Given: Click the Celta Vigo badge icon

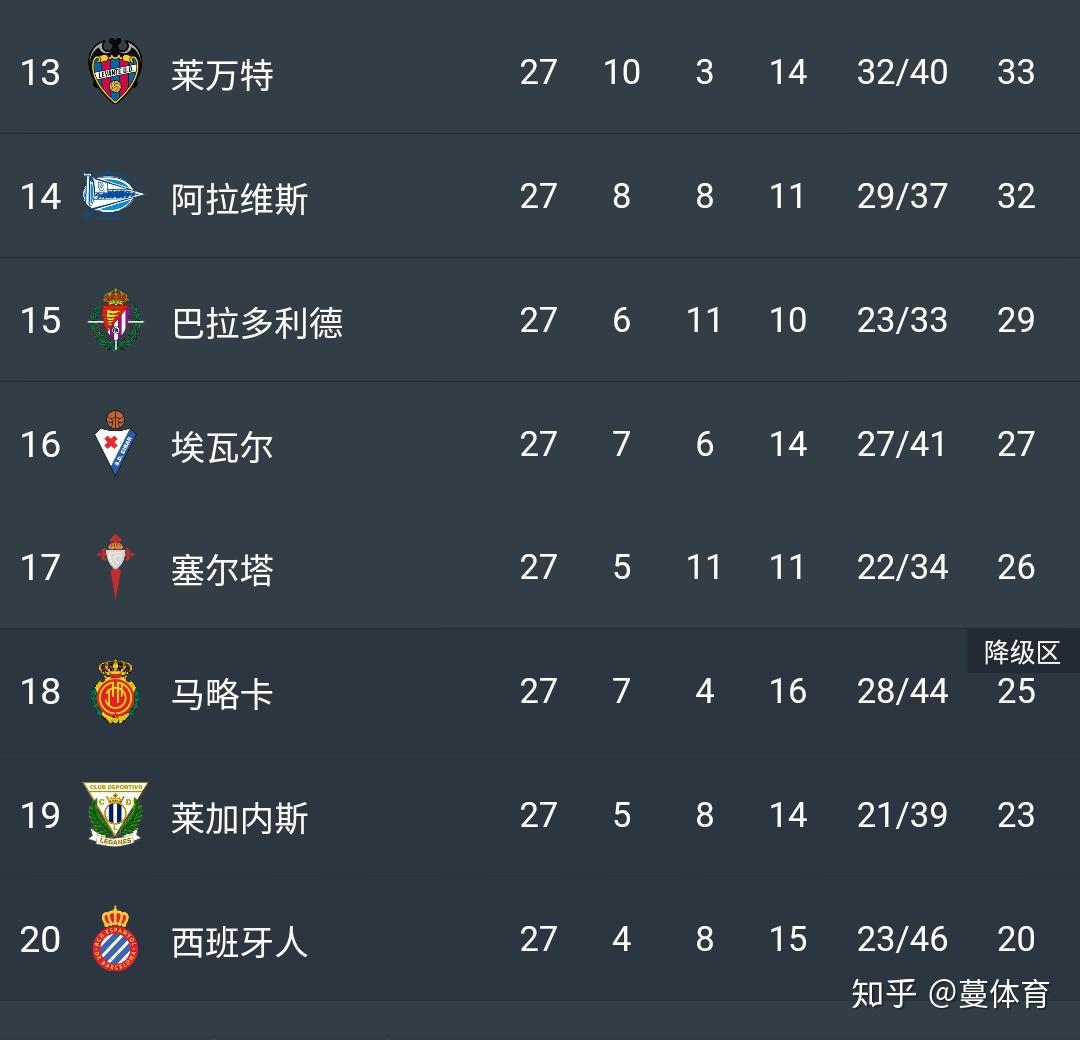Looking at the screenshot, I should (115, 567).
